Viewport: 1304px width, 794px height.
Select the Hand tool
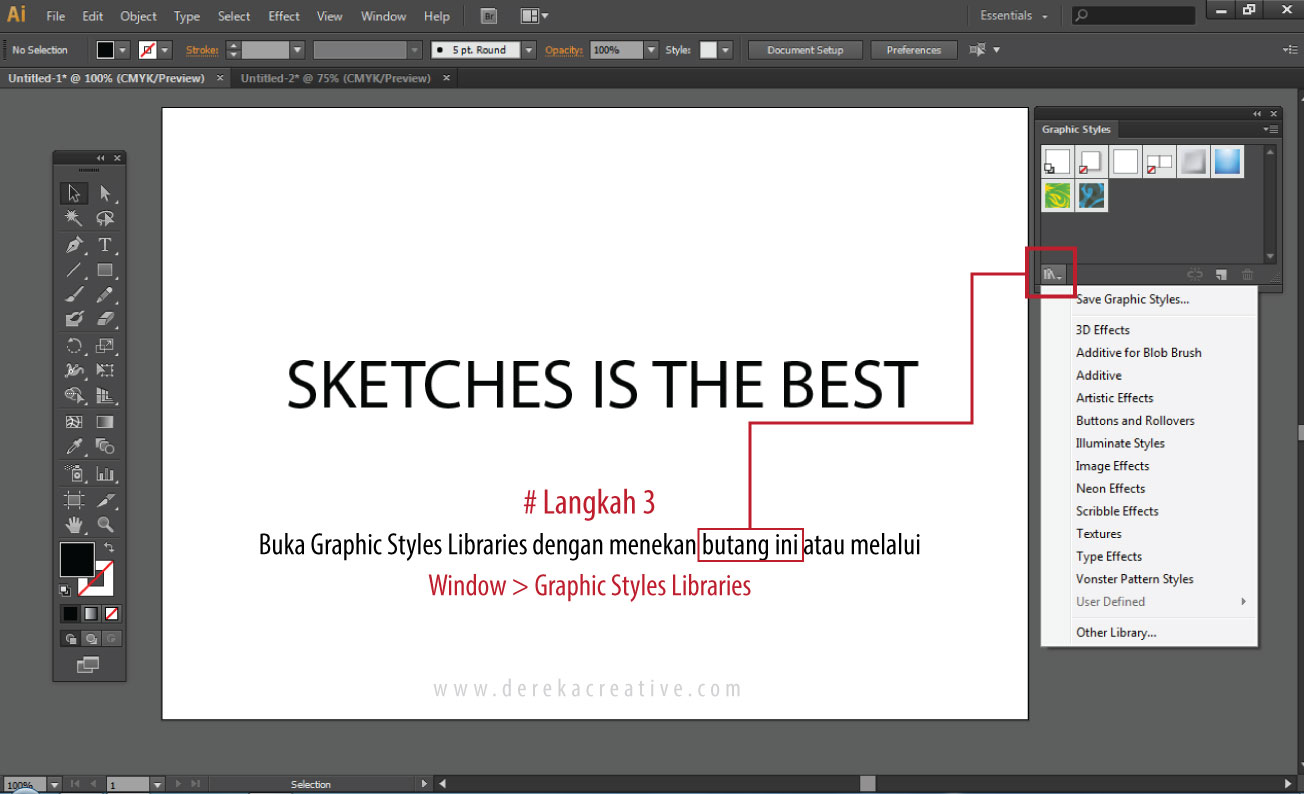[74, 524]
